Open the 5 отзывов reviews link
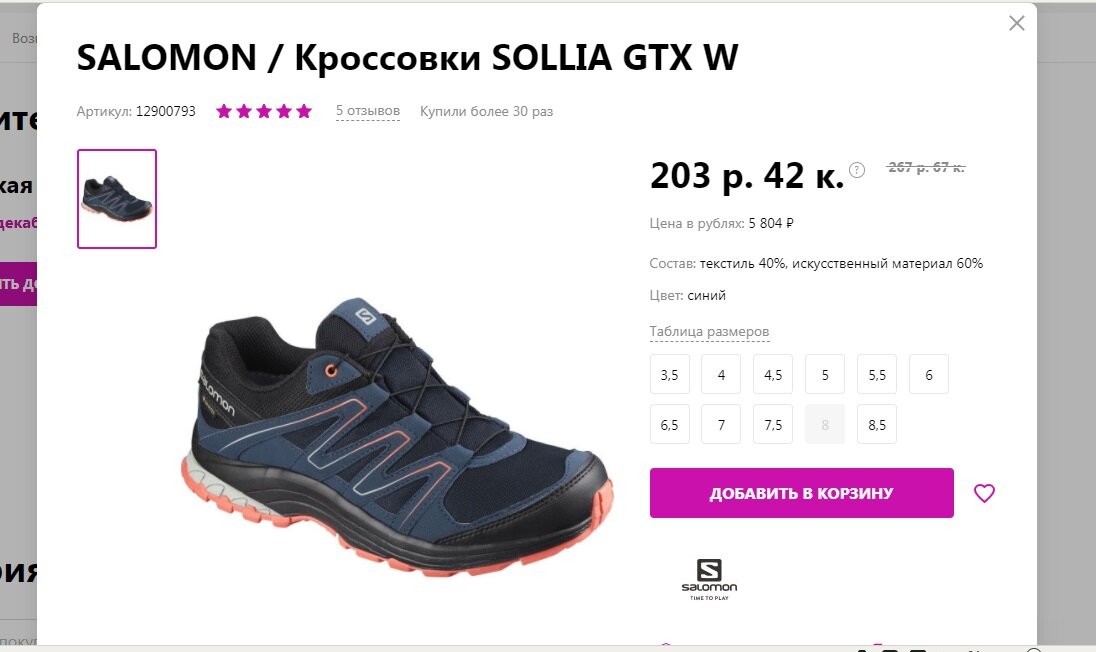The width and height of the screenshot is (1096, 652). click(368, 111)
